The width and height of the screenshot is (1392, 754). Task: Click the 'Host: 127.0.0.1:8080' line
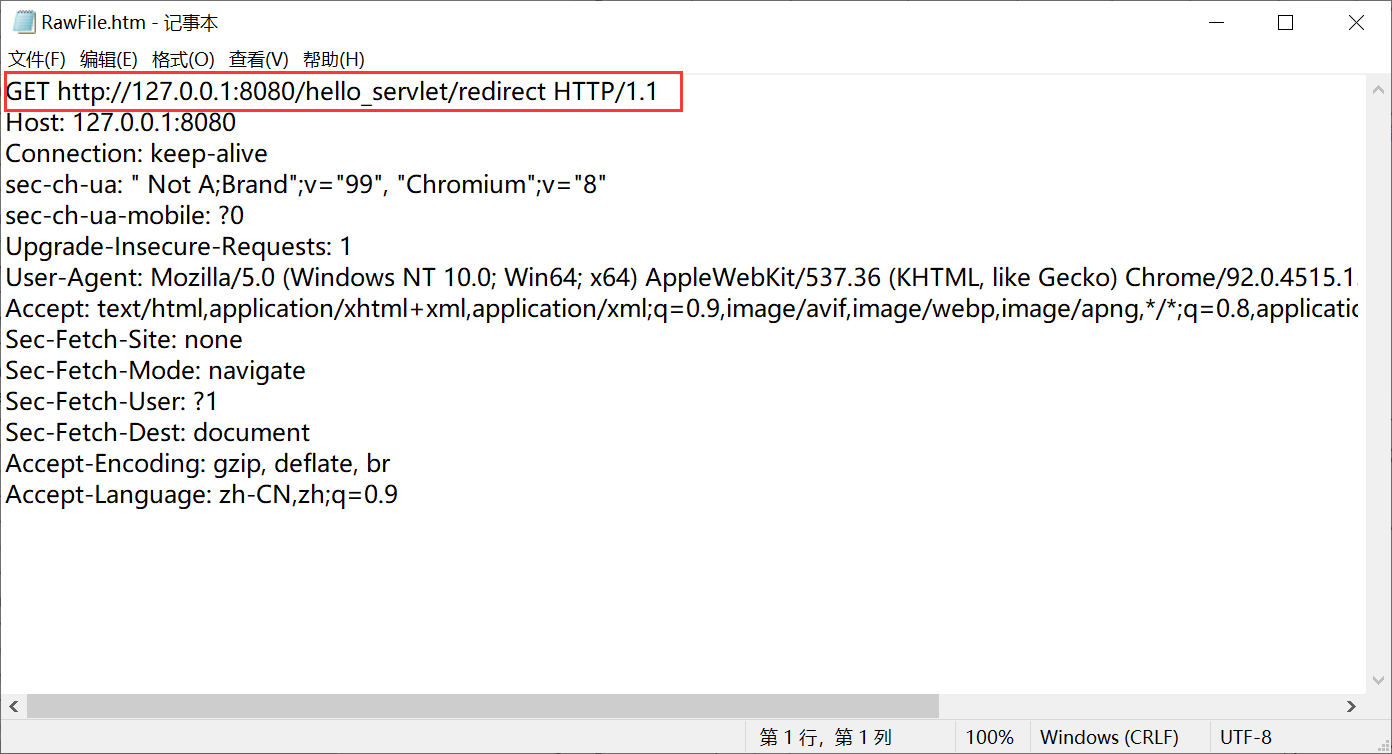(x=121, y=123)
